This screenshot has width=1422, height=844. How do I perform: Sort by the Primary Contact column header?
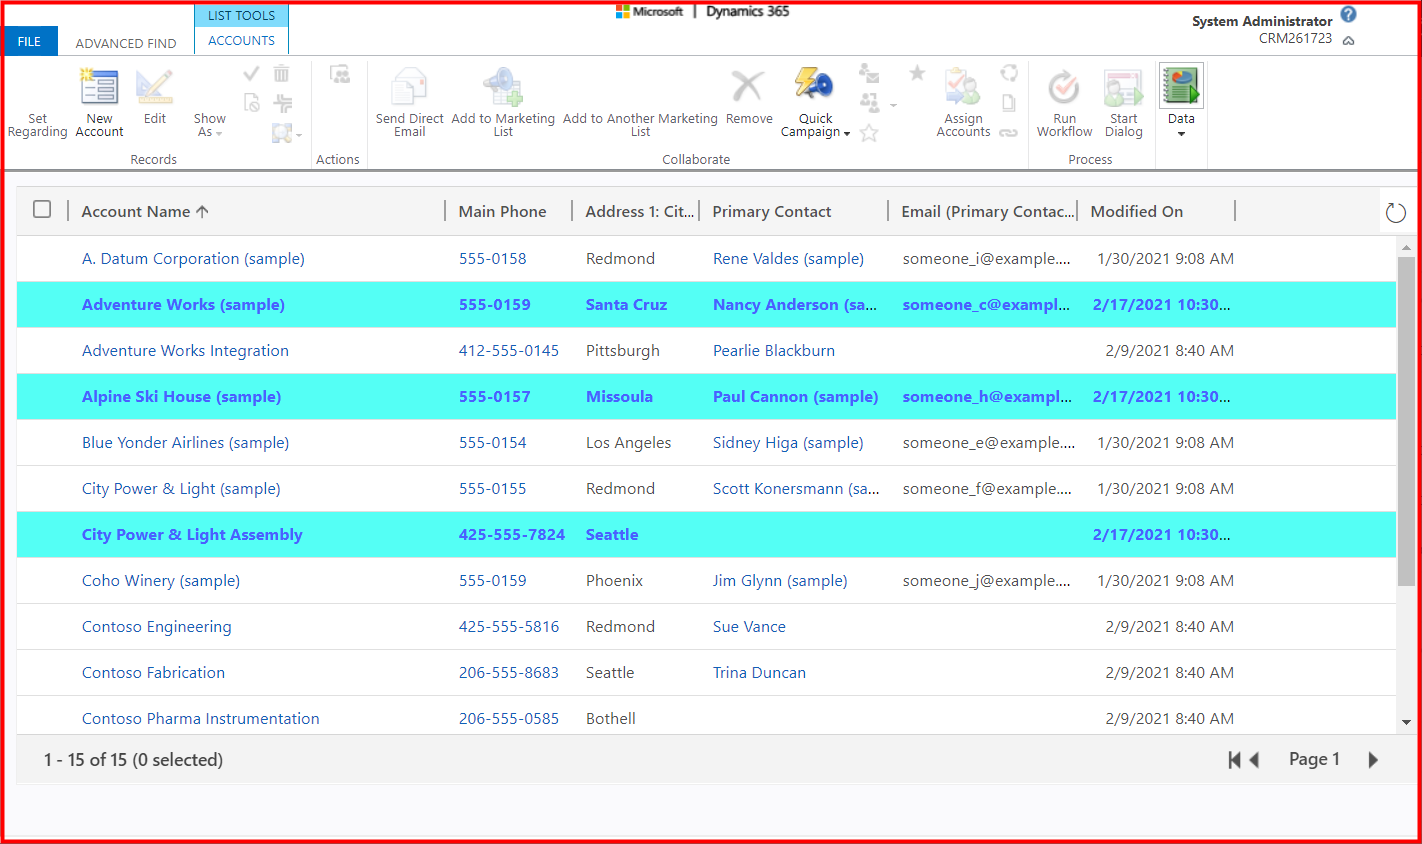pos(771,211)
